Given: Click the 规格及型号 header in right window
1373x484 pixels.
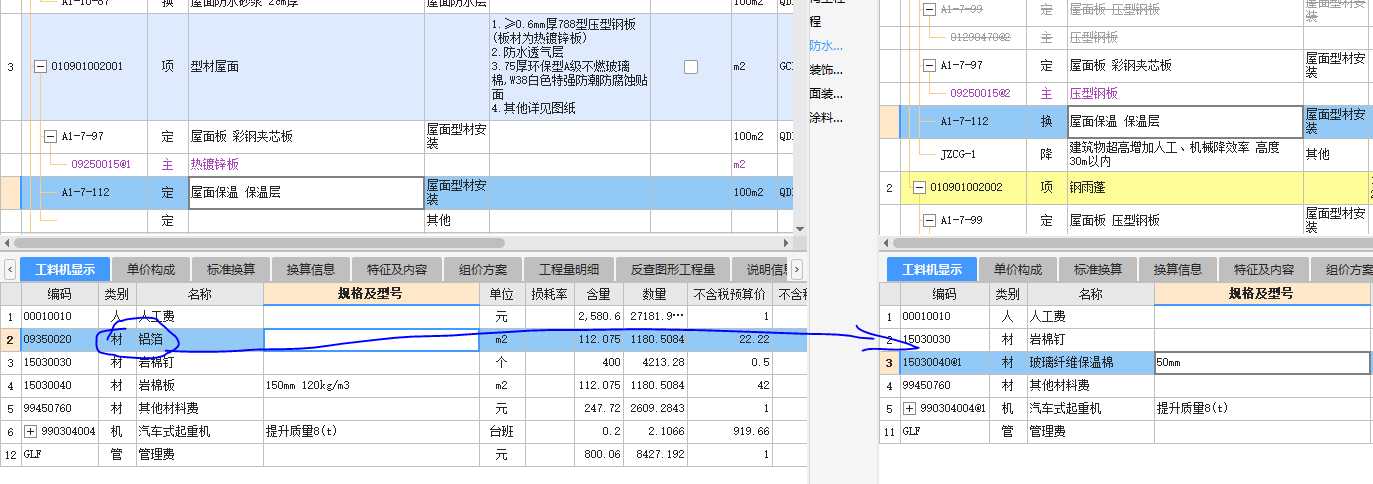Looking at the screenshot, I should point(1261,294).
